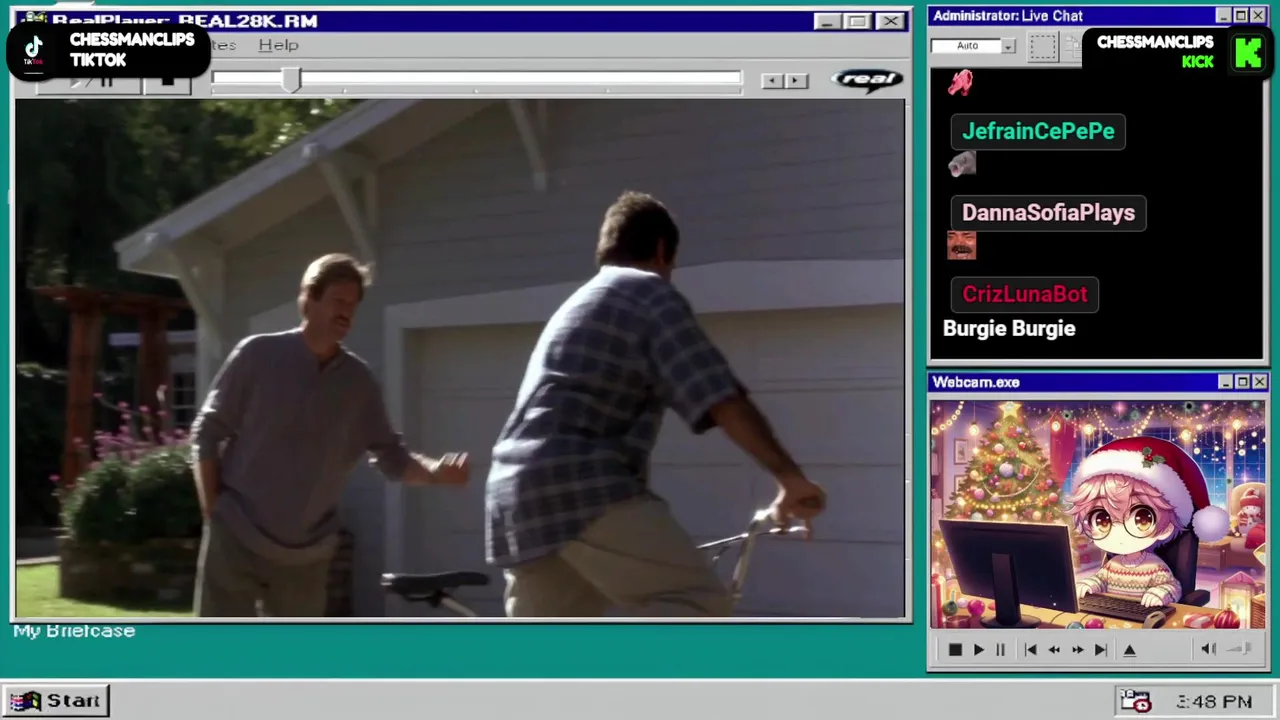Maximize the Live Chat window
Viewport: 1280px width, 720px height.
tap(1241, 16)
